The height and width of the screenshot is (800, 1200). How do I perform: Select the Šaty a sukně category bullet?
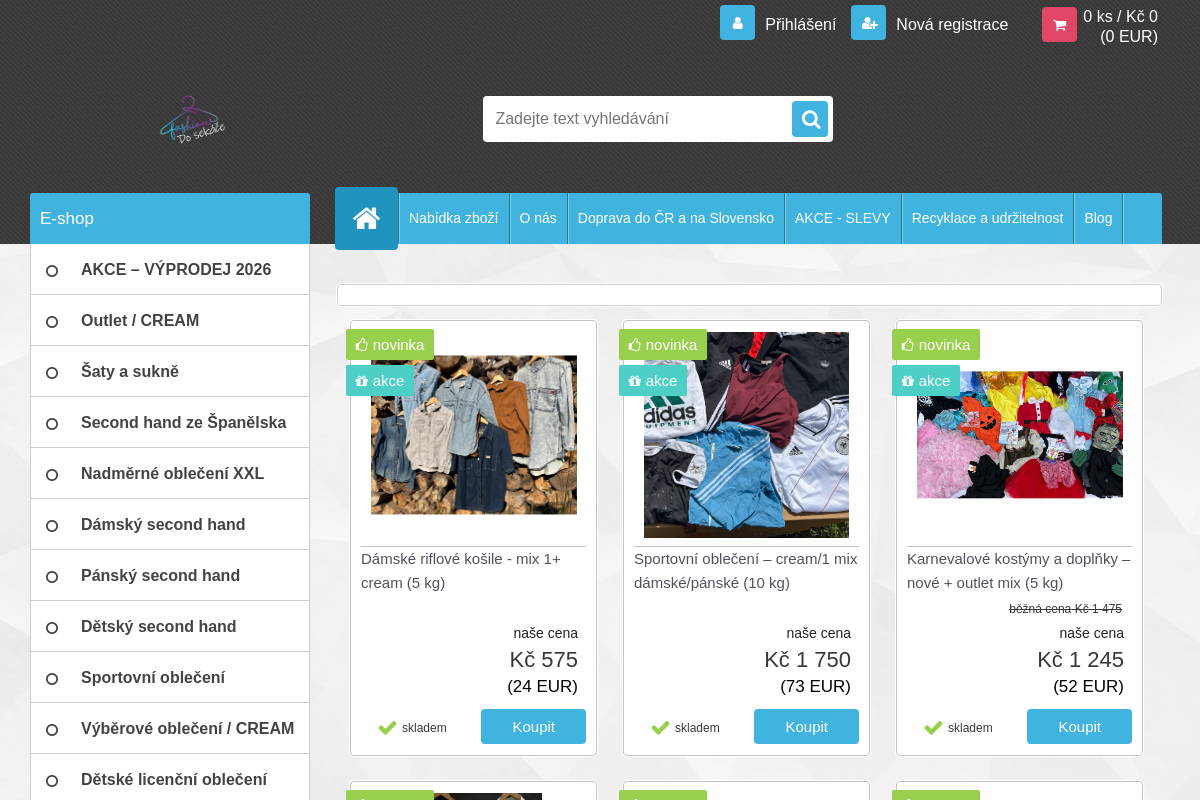[x=52, y=372]
